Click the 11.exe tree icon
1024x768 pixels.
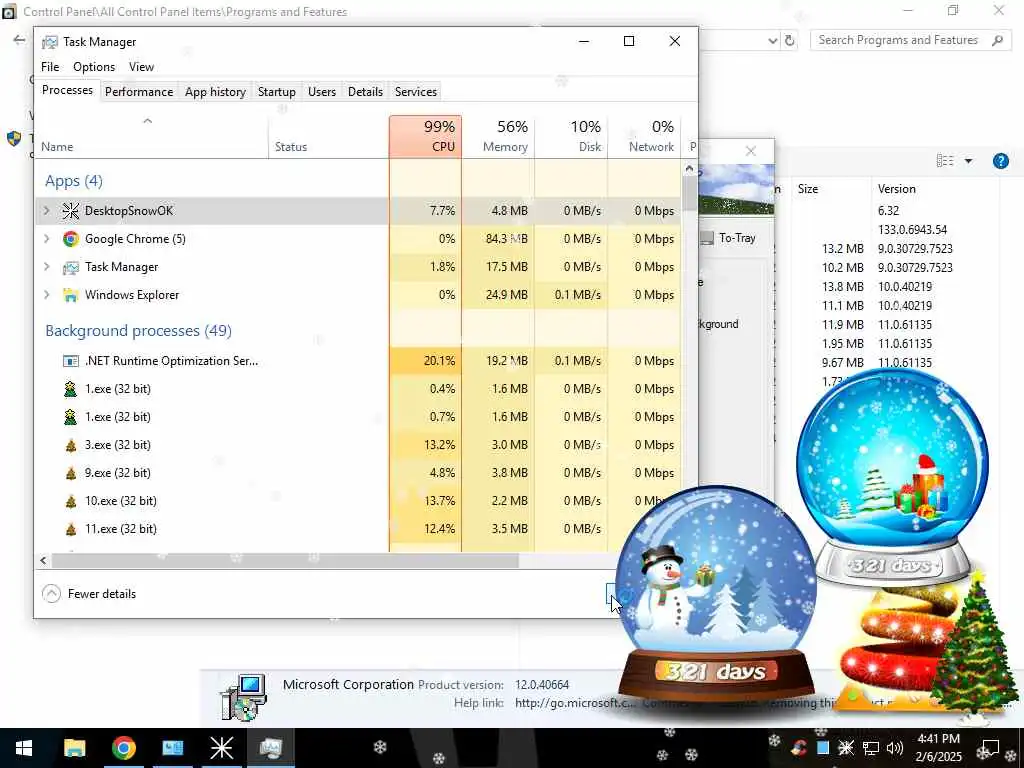71,529
